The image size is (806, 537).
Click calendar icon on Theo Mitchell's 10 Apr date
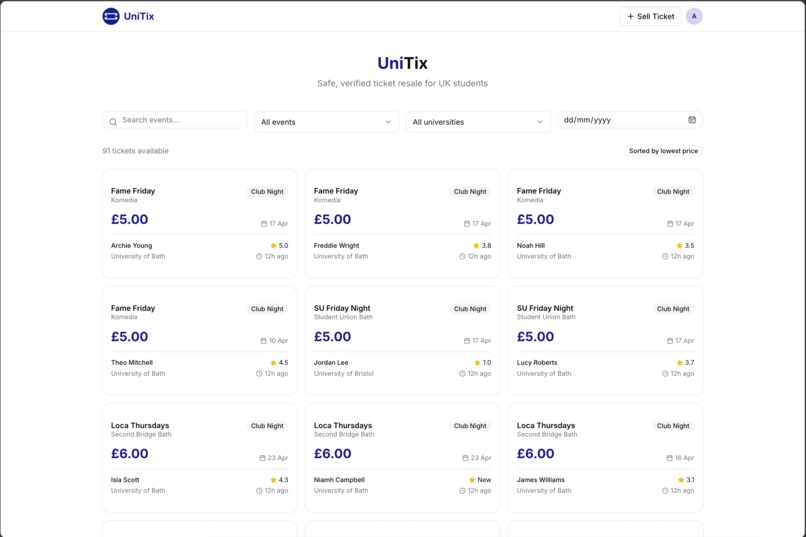point(263,341)
